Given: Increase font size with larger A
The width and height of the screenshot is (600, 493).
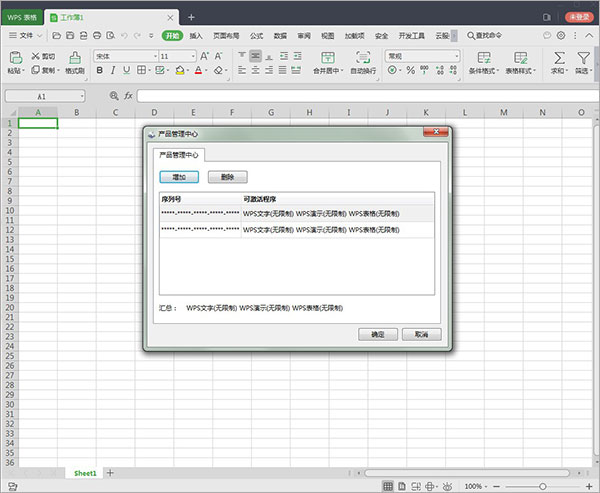Looking at the screenshot, I should [x=204, y=56].
